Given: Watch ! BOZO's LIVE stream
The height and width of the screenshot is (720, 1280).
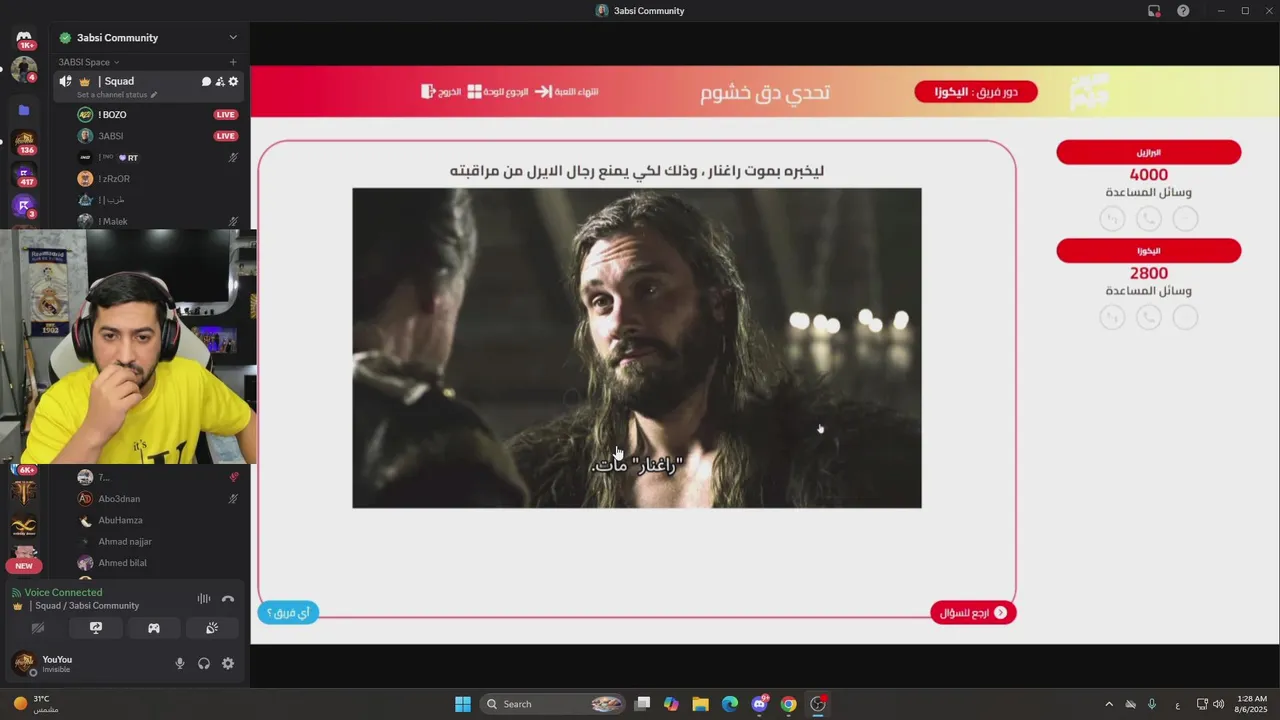Looking at the screenshot, I should click(x=226, y=115).
